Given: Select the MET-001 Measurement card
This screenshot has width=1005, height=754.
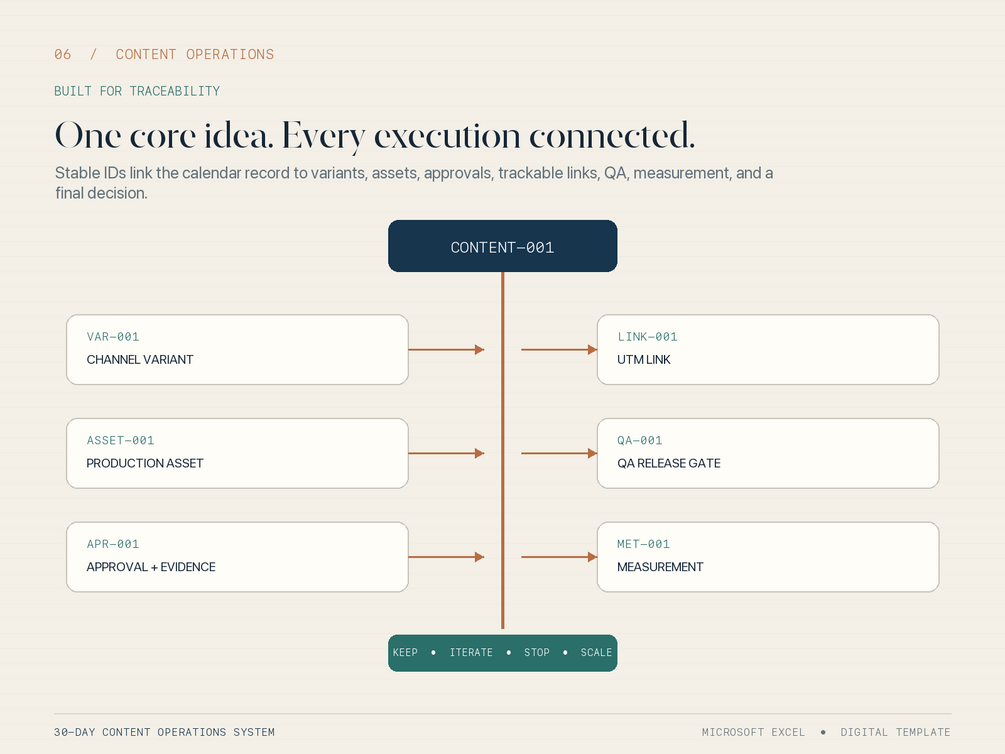Looking at the screenshot, I should point(768,557).
